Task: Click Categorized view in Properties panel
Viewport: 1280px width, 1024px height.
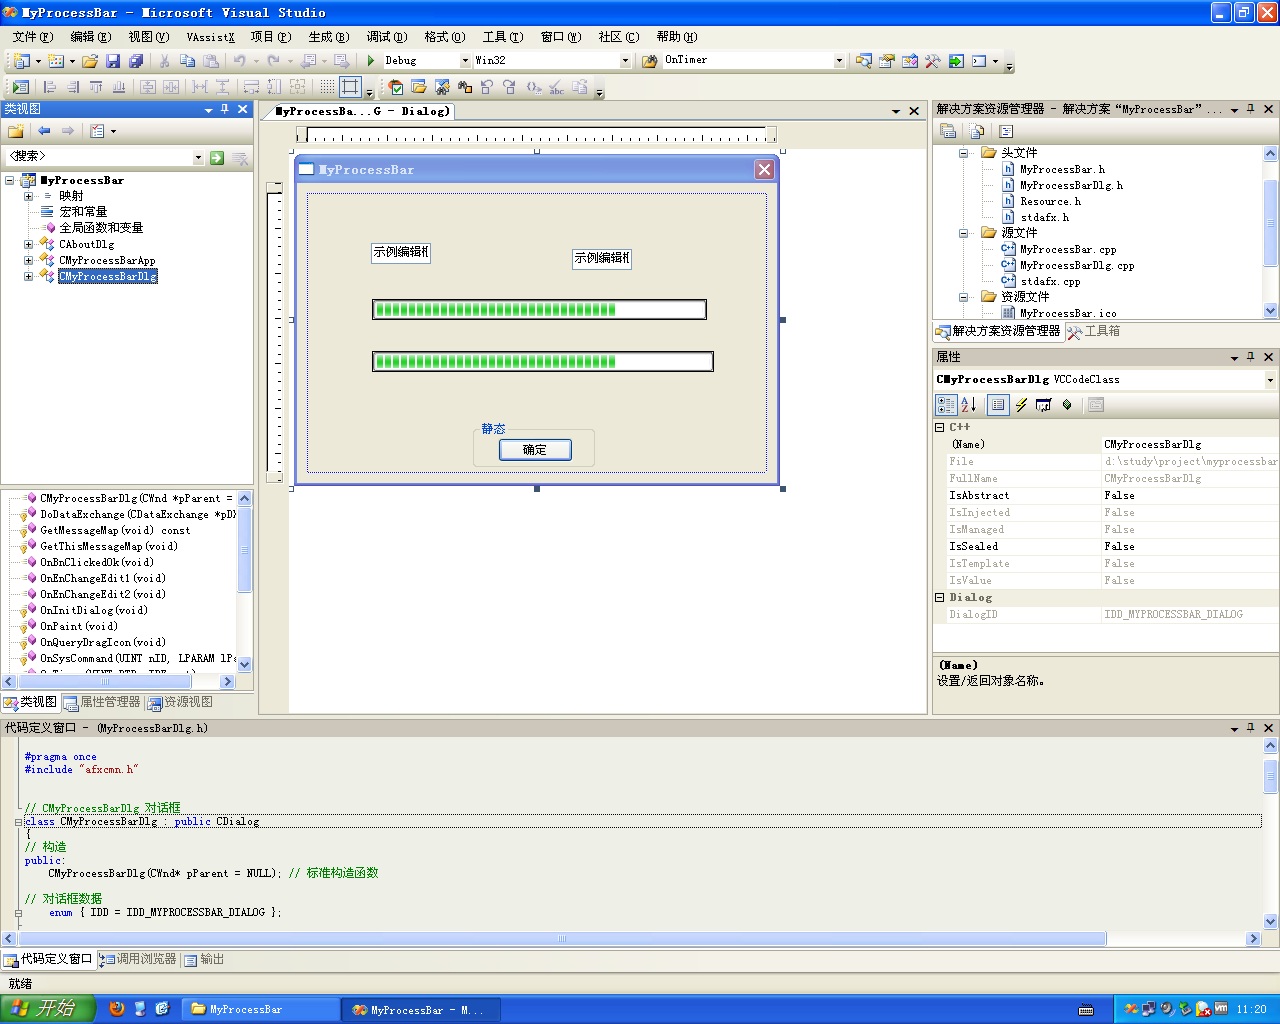Action: point(946,405)
